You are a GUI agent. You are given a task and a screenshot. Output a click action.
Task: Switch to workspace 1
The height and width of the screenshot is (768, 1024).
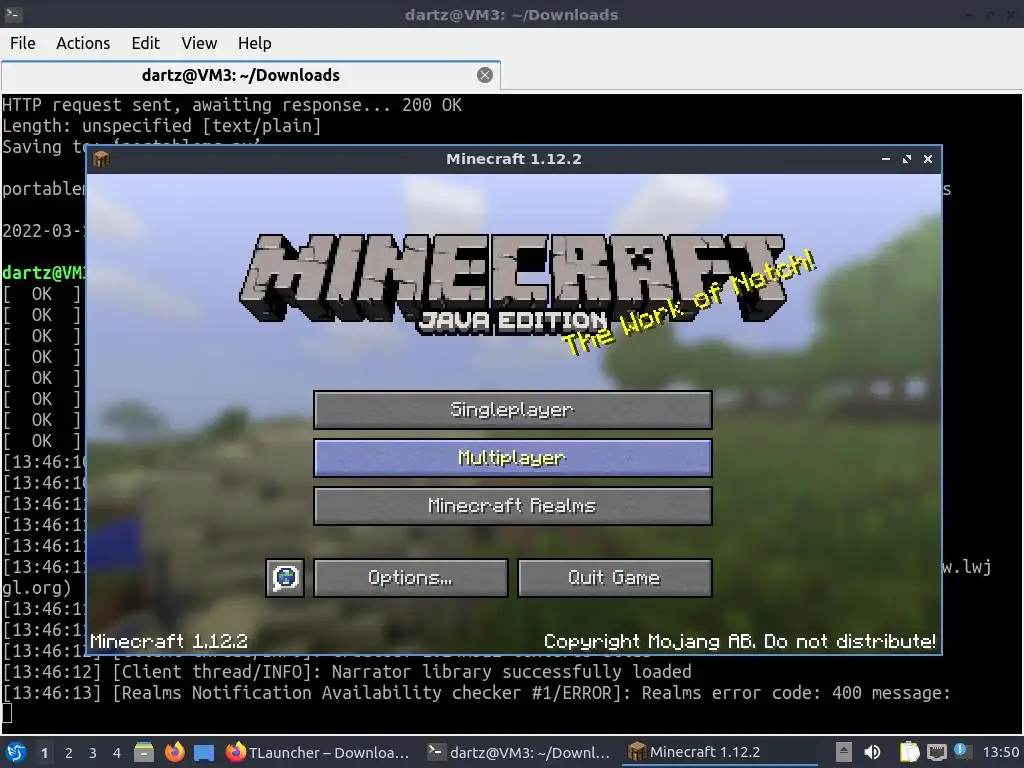[44, 753]
